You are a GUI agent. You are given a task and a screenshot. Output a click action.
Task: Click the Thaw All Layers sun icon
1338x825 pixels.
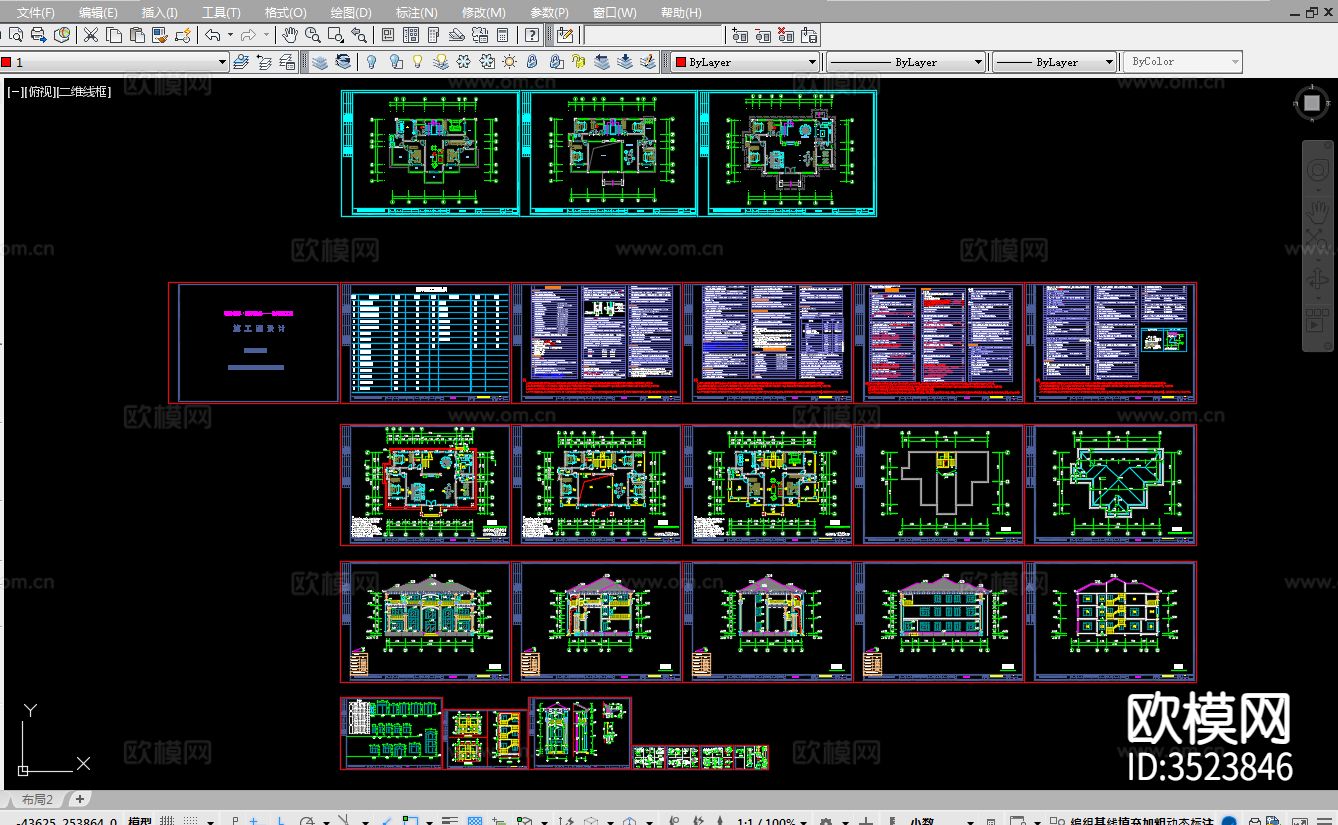click(x=510, y=62)
